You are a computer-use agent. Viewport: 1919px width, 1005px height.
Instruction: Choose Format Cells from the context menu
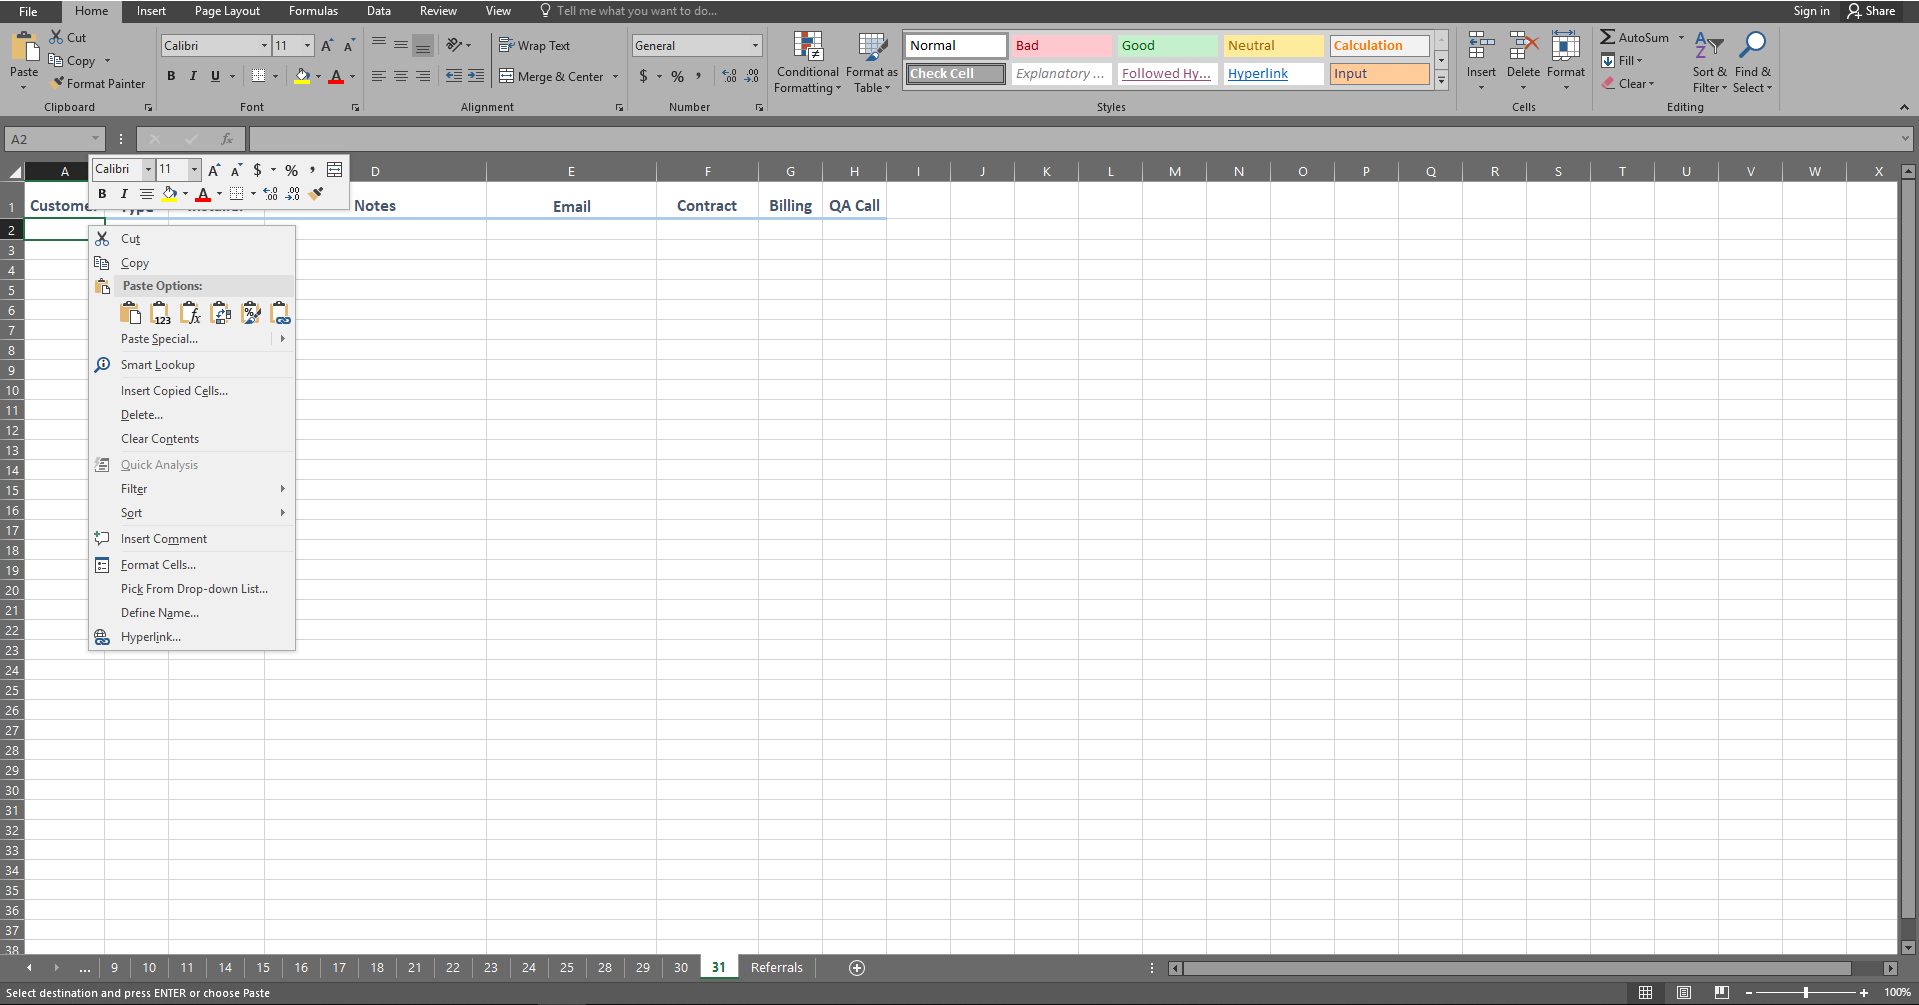[158, 565]
